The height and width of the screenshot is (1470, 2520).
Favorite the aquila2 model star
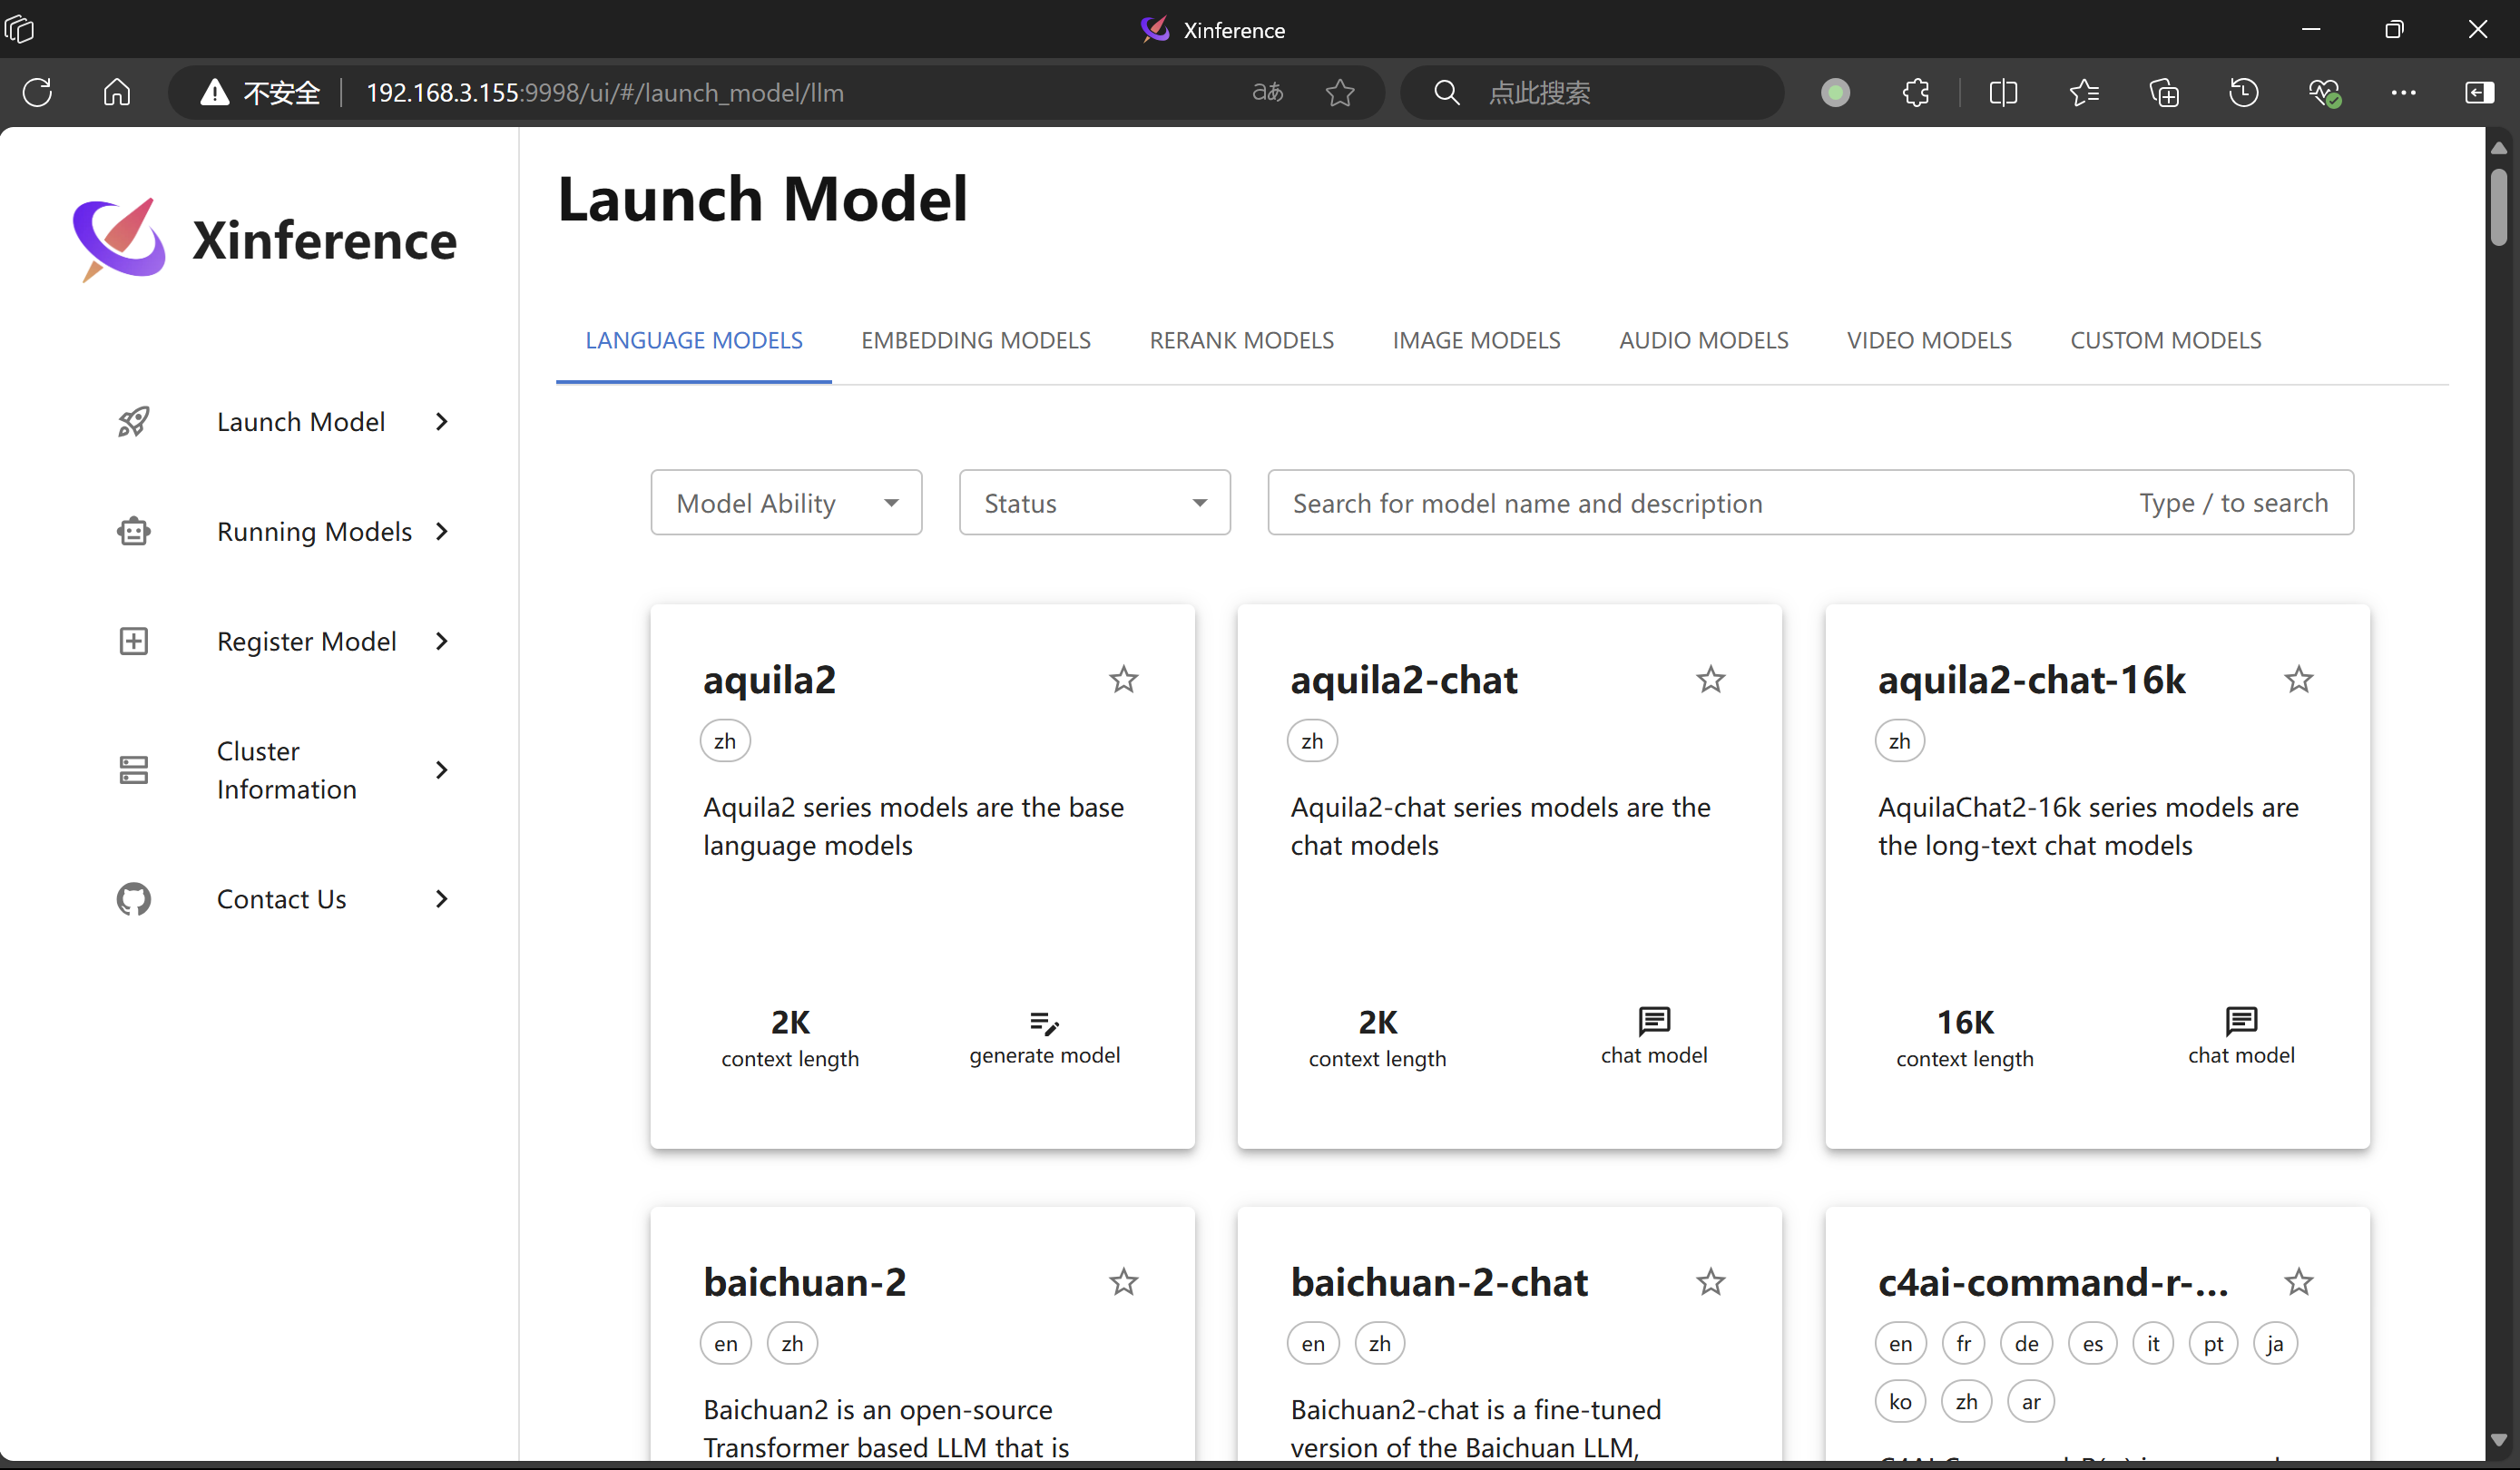pos(1123,680)
